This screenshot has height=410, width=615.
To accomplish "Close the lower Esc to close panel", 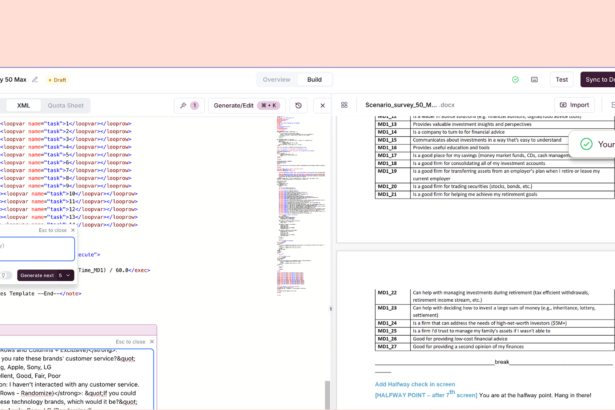I will click(x=152, y=342).
